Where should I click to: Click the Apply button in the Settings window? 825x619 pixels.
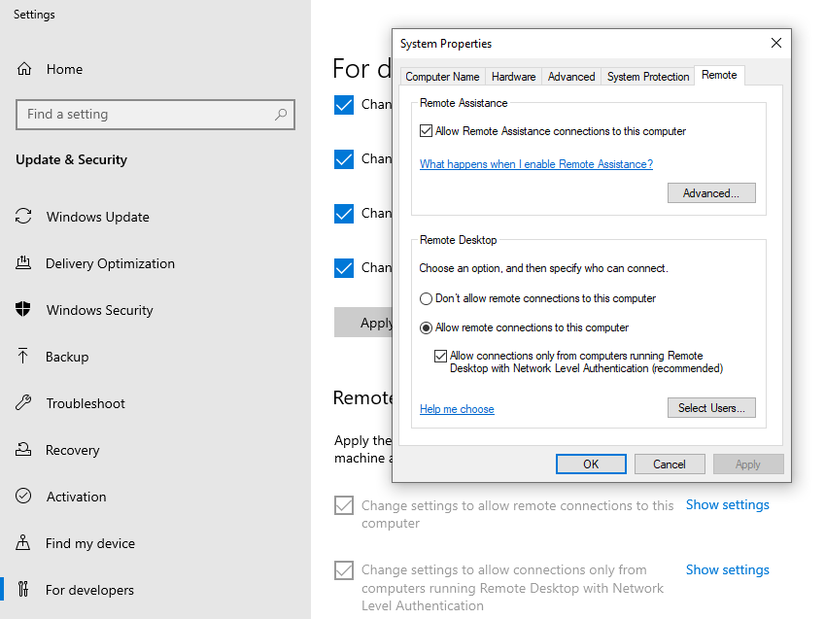click(364, 322)
